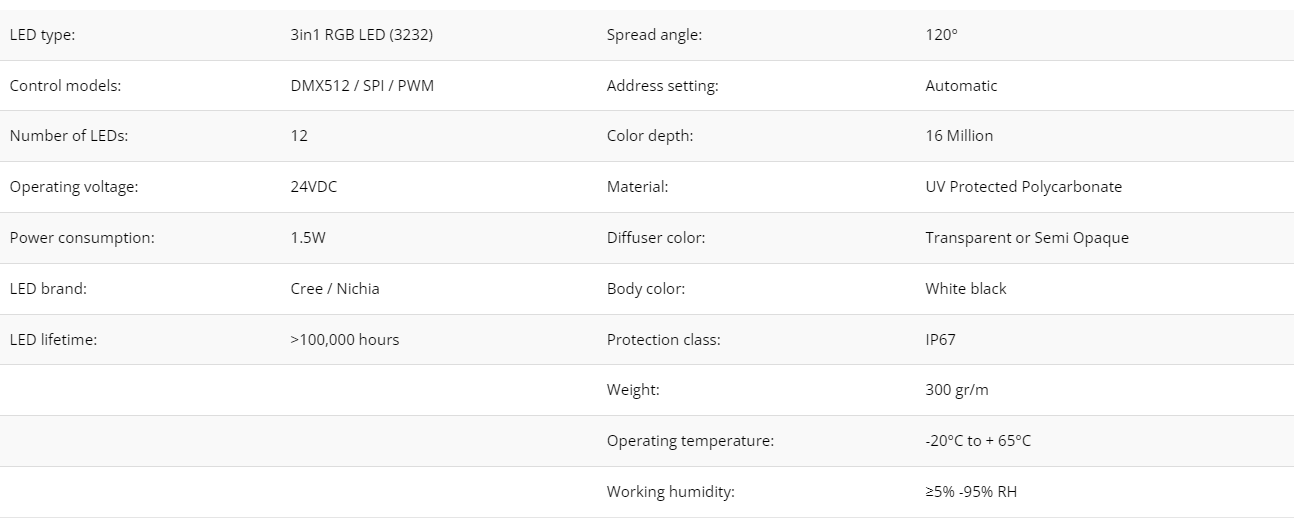
Task: Select the "3in1 RGB LED (3232)" value
Action: [361, 35]
